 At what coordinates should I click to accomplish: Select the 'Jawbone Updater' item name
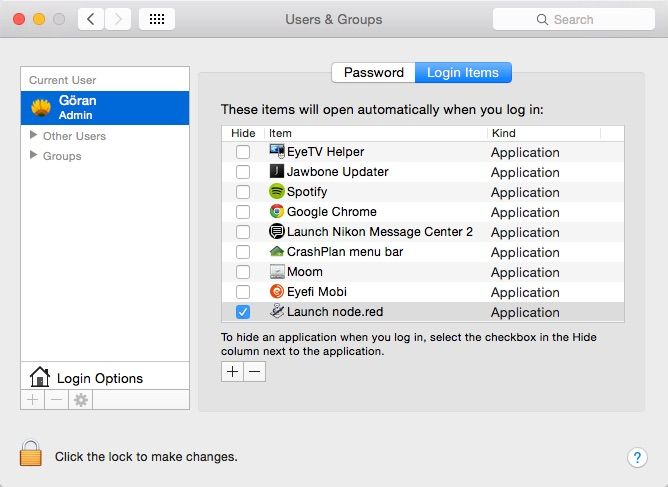pos(337,172)
